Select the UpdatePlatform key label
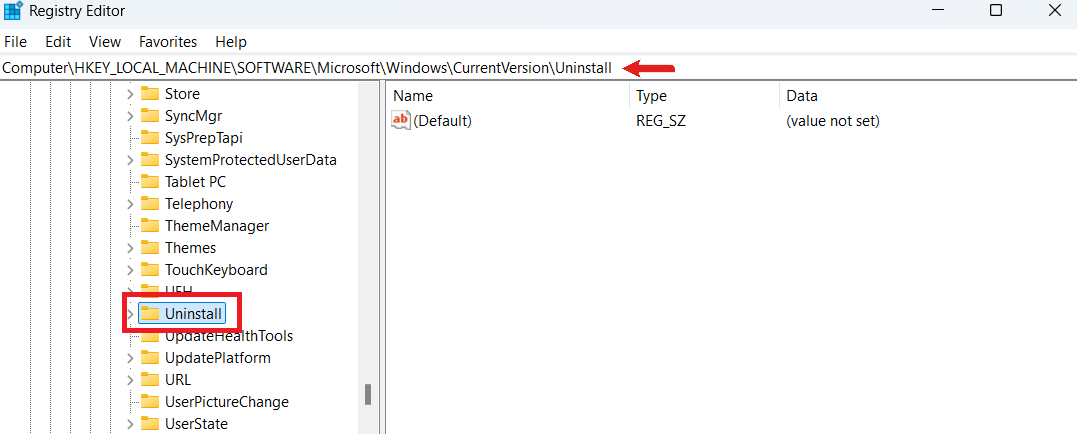The width and height of the screenshot is (1077, 434). pos(217,358)
